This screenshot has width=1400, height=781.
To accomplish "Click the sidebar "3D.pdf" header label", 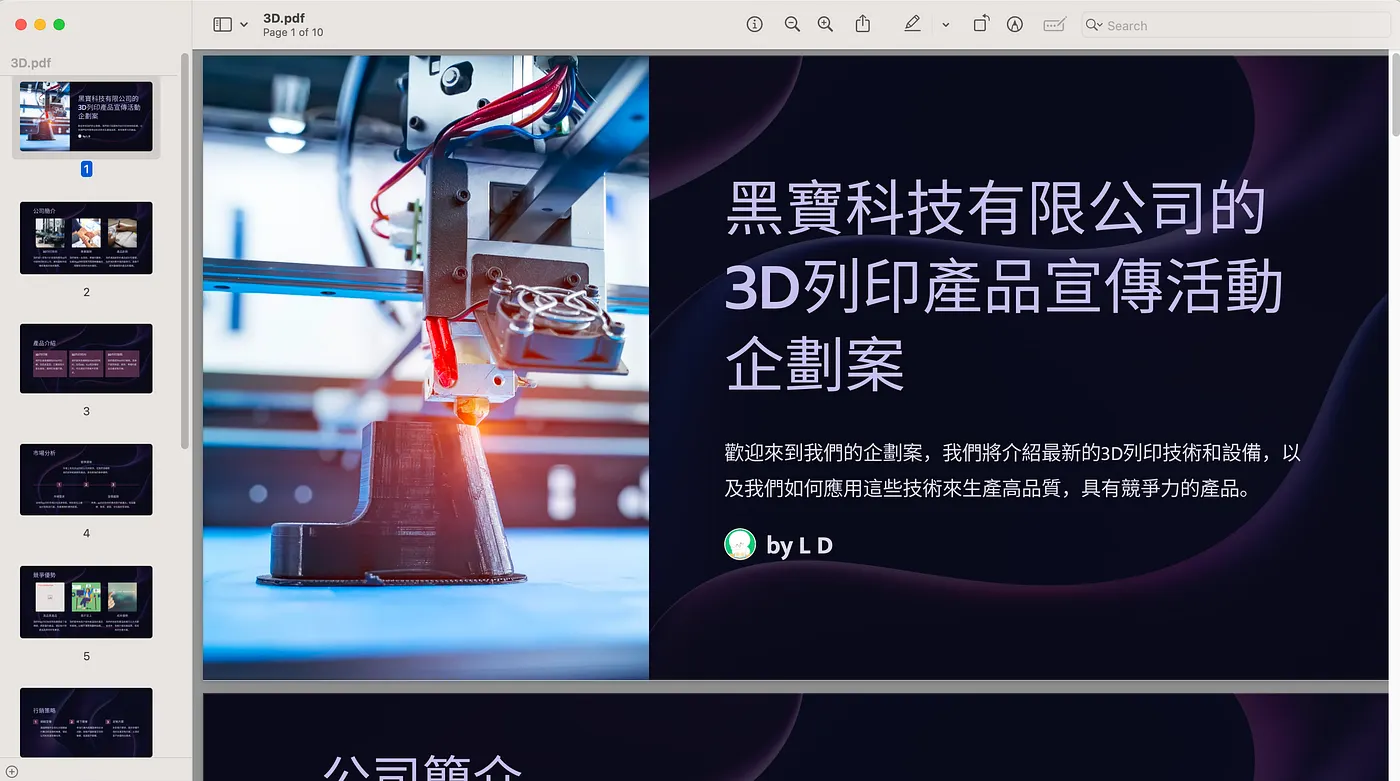I will click(31, 62).
